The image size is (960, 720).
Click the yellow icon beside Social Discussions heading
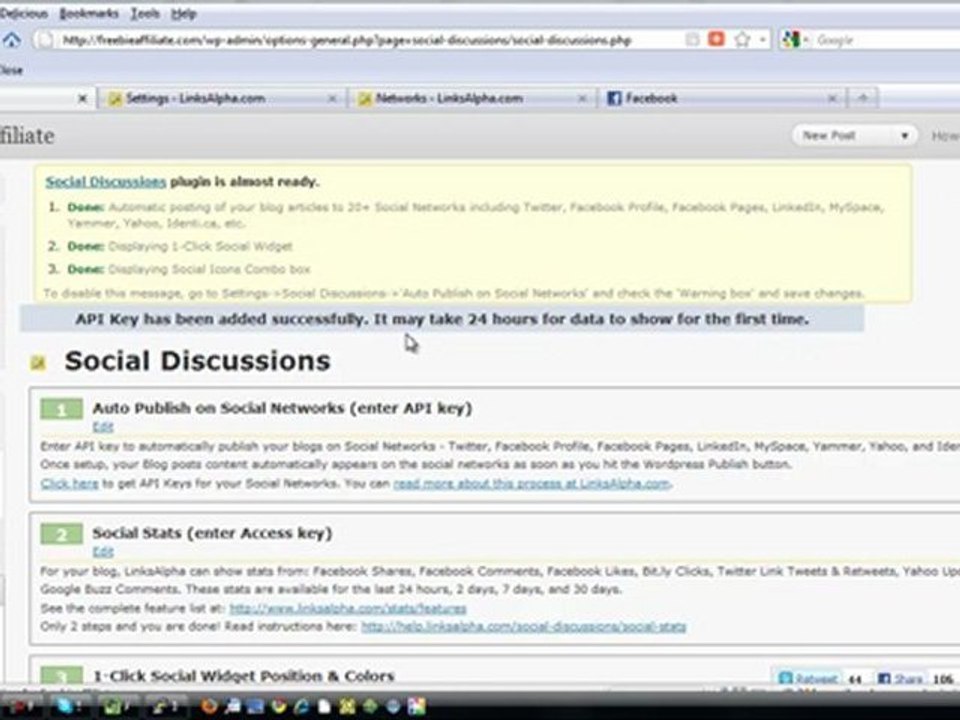[x=38, y=363]
